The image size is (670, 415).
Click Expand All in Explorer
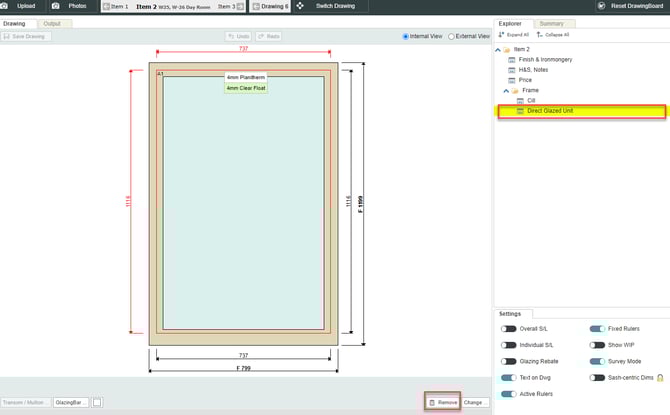point(513,34)
